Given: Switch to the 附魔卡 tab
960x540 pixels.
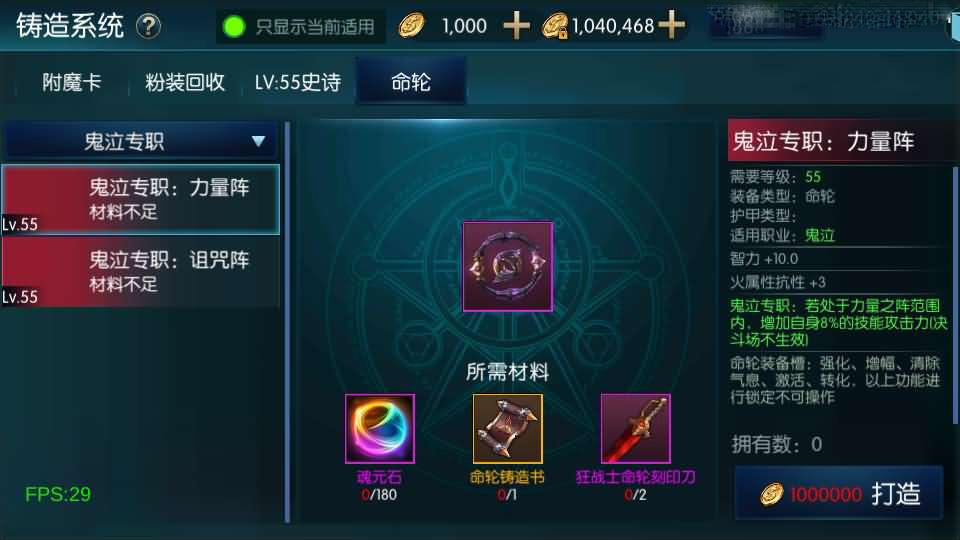Looking at the screenshot, I should pyautogui.click(x=71, y=82).
